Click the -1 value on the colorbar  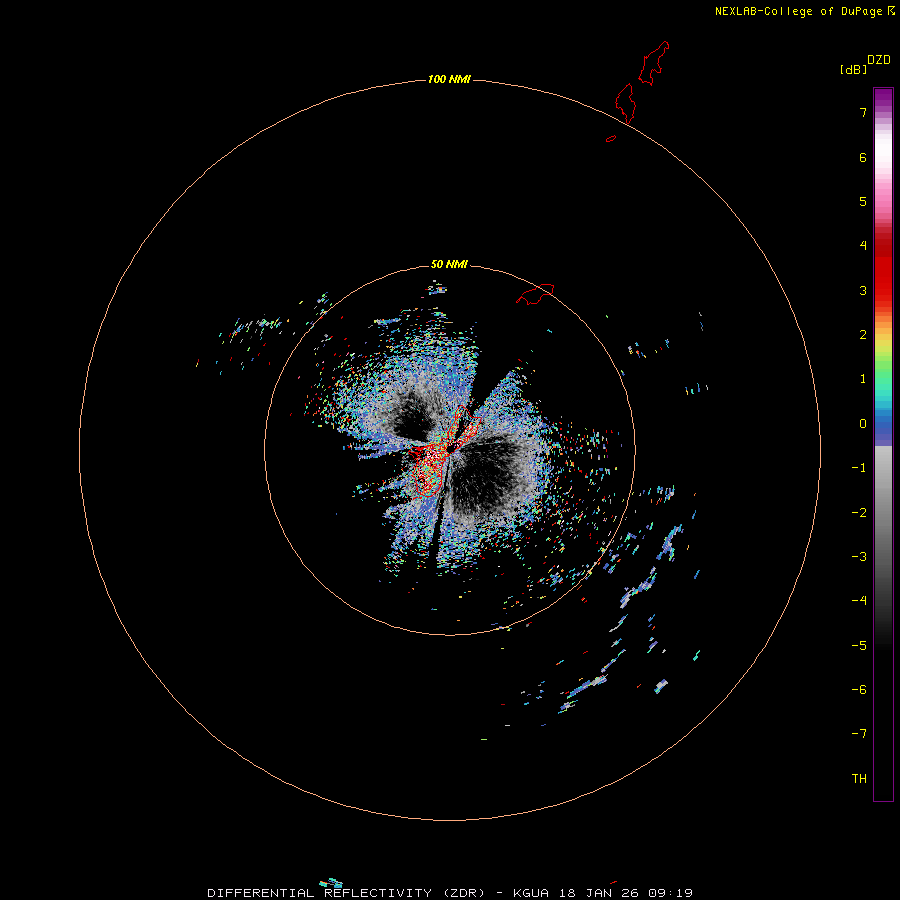[x=859, y=468]
